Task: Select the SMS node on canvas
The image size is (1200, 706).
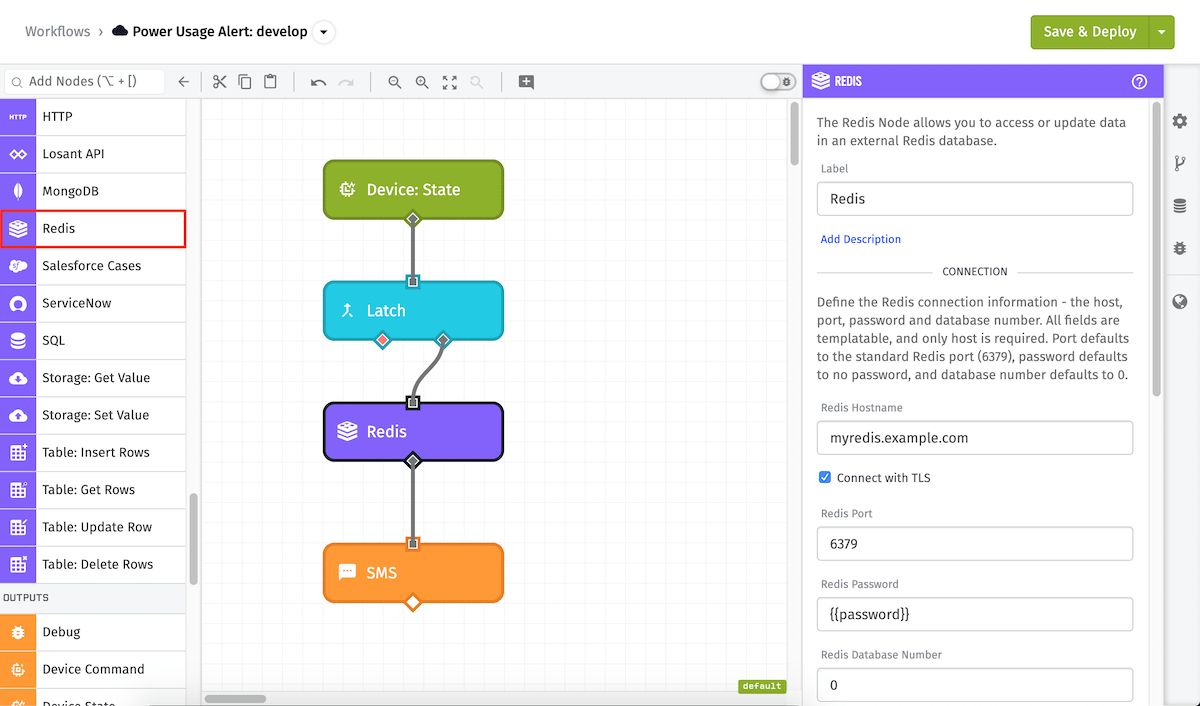Action: pos(413,573)
